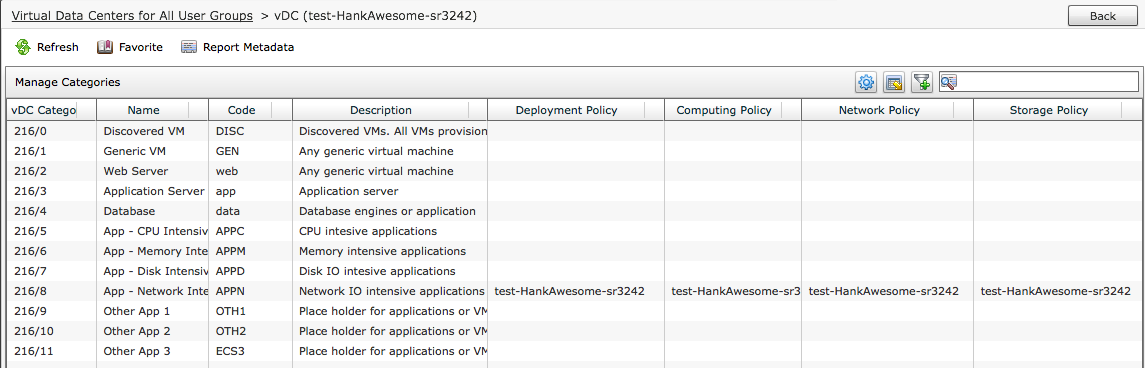
Task: Click the Report Metadata icon
Action: pyautogui.click(x=189, y=47)
